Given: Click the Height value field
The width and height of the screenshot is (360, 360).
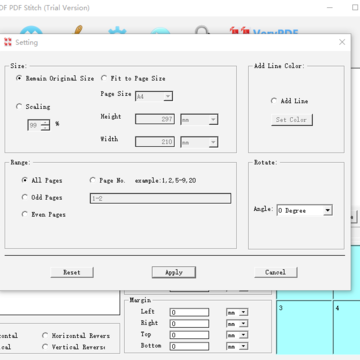Looking at the screenshot, I should click(x=155, y=119).
